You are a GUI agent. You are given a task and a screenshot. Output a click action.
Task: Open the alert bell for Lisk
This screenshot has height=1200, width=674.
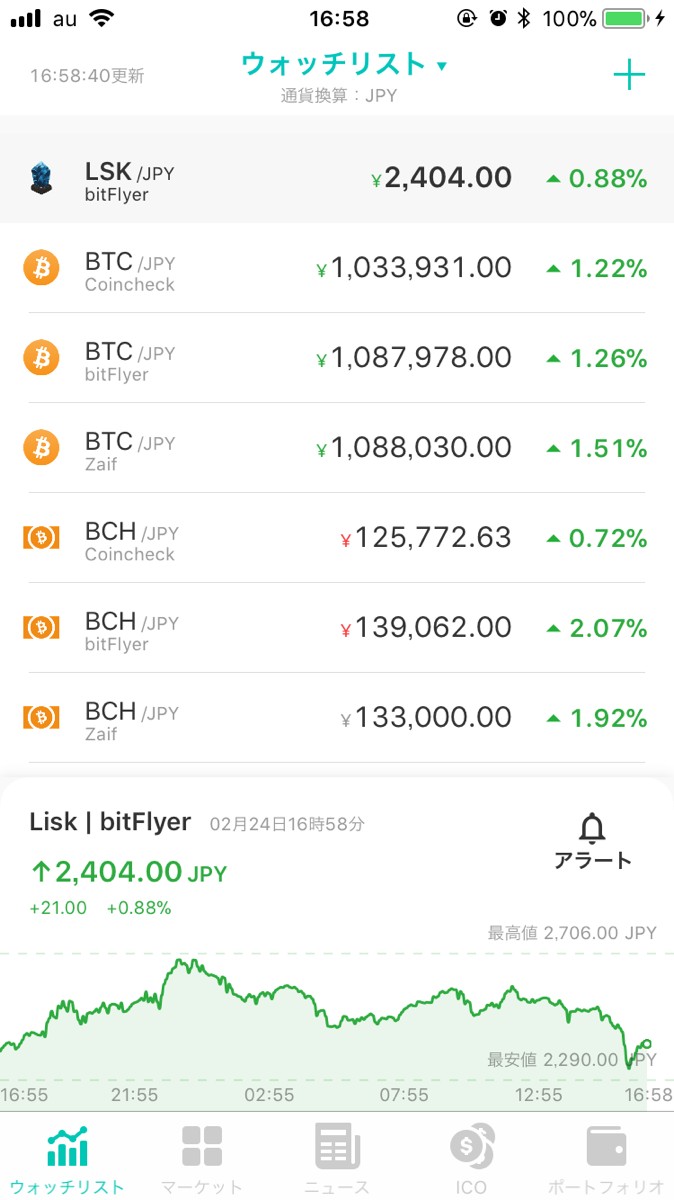coord(593,831)
